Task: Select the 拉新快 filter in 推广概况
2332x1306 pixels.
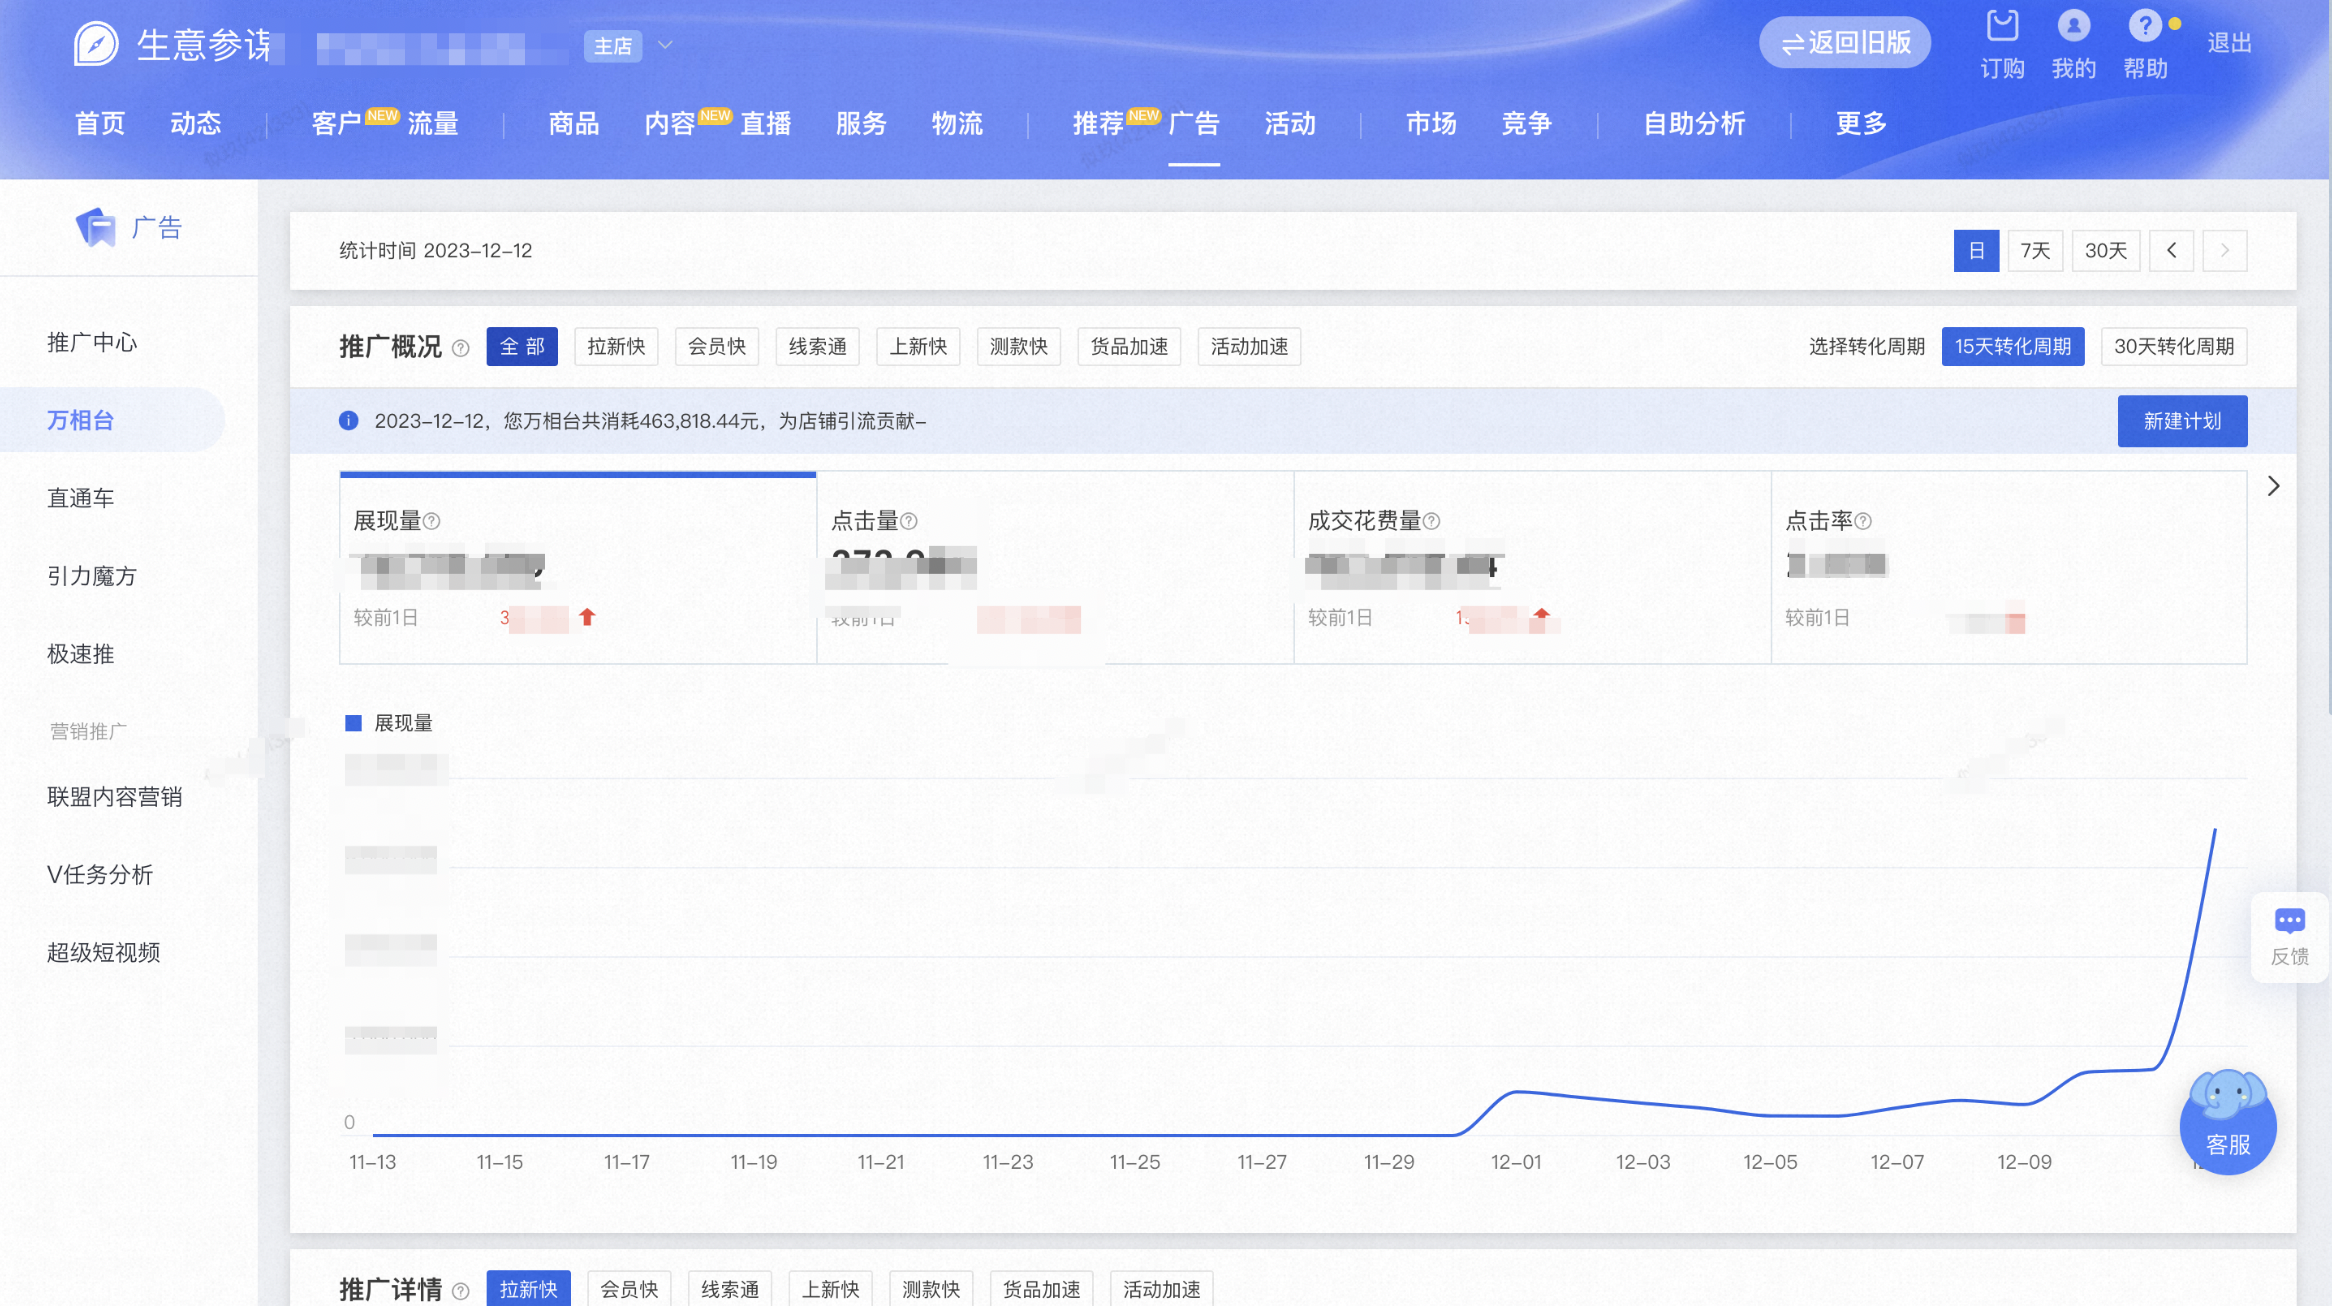Action: click(x=616, y=346)
